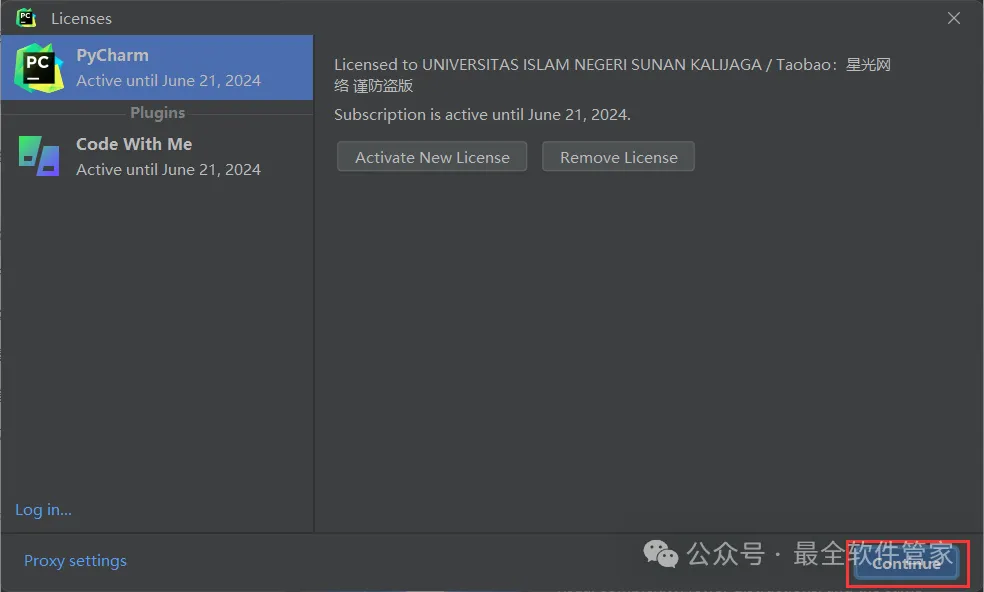Click 'Active until June 21, 2024' under PyCharm
984x592 pixels.
pos(168,81)
